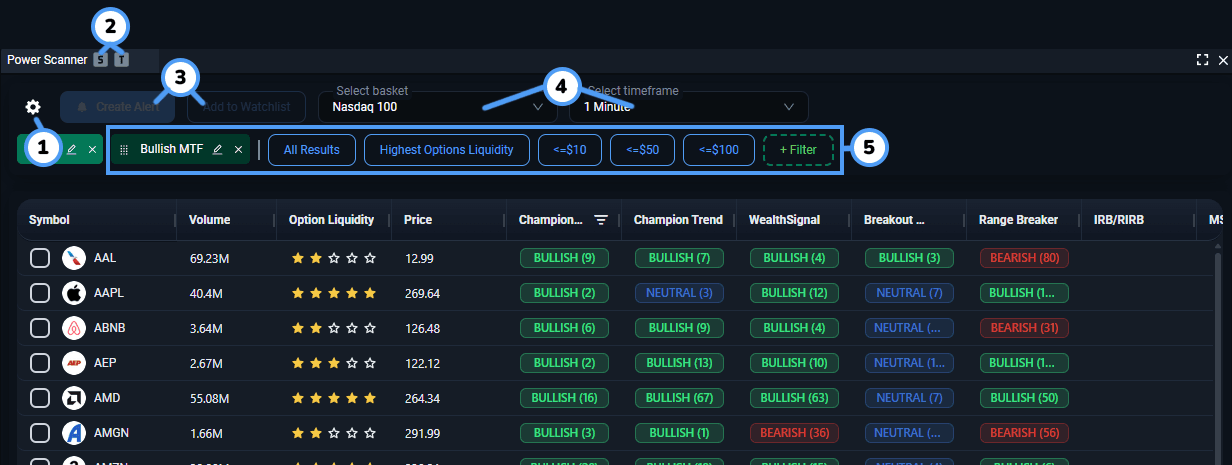Check the AMGN row checkbox
1232x465 pixels.
tap(40, 433)
